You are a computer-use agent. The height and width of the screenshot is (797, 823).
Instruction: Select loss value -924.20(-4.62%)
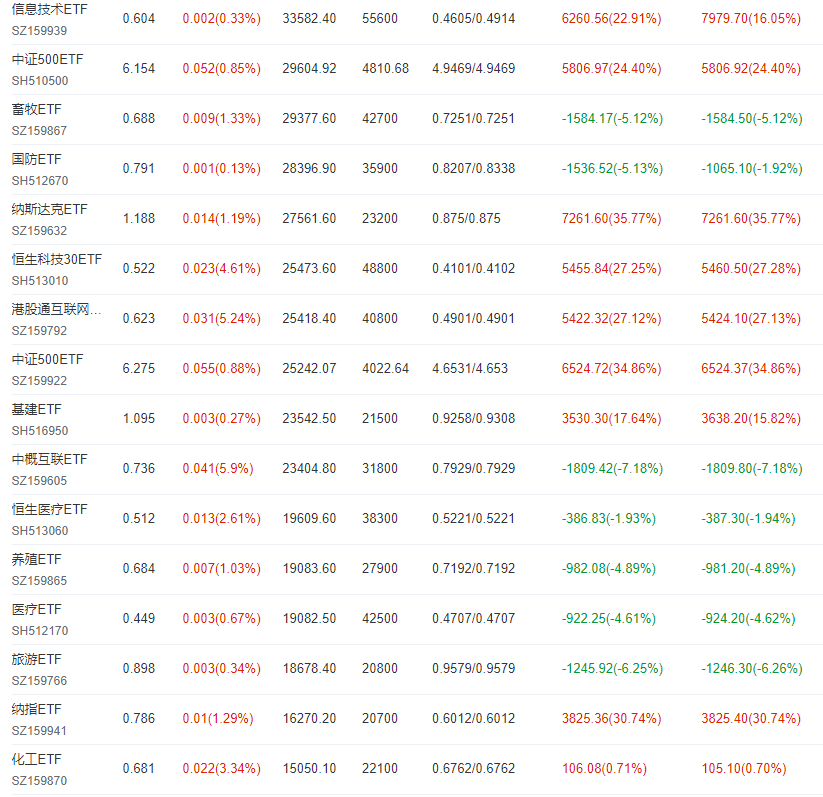pos(748,618)
